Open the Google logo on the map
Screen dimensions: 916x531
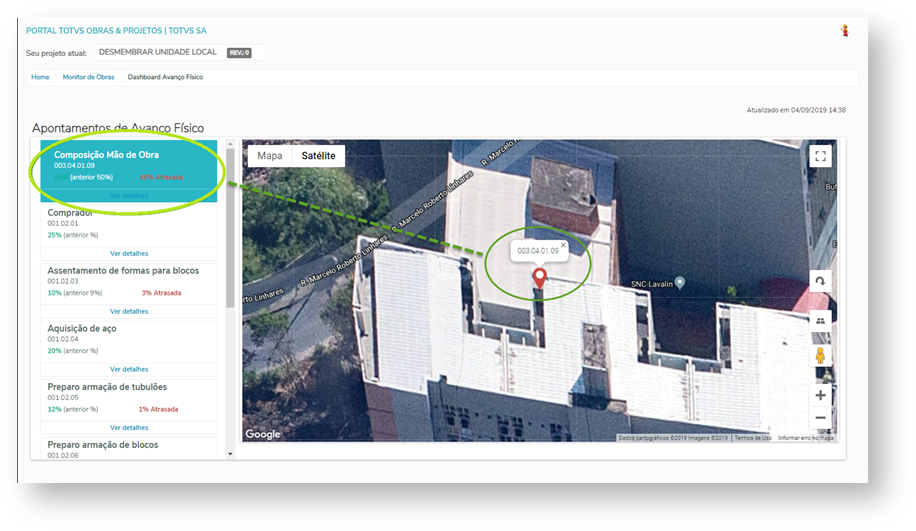pyautogui.click(x=263, y=434)
